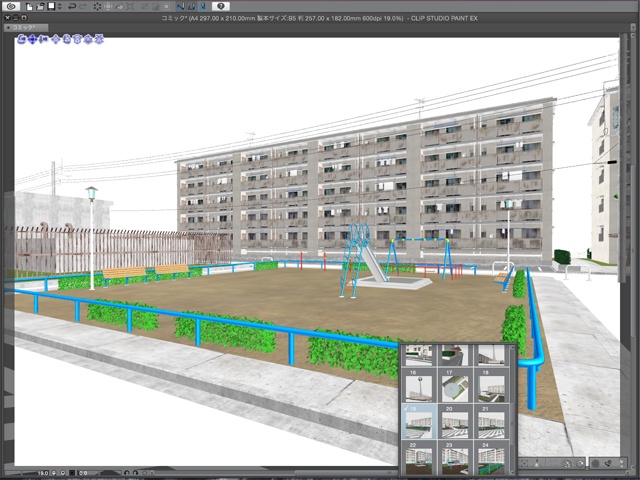
Task: Create a new document from the toolbar
Action: pyautogui.click(x=29, y=7)
